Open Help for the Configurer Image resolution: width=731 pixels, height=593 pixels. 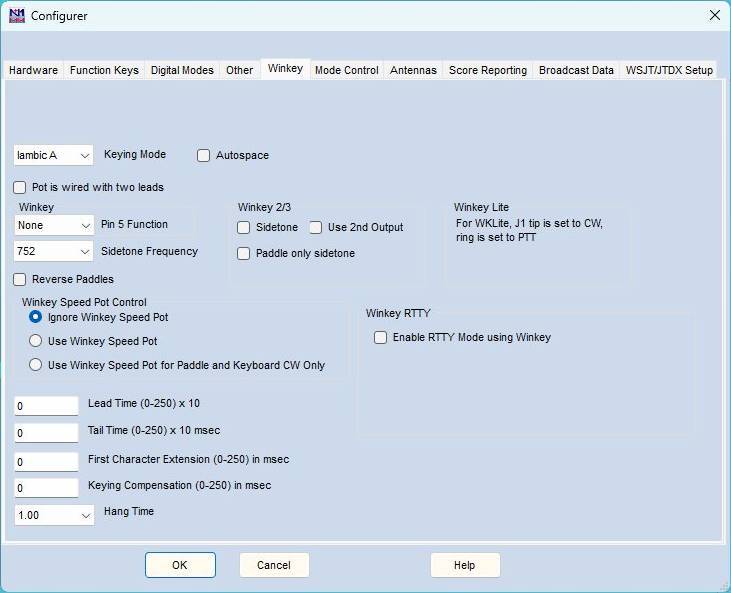point(465,565)
